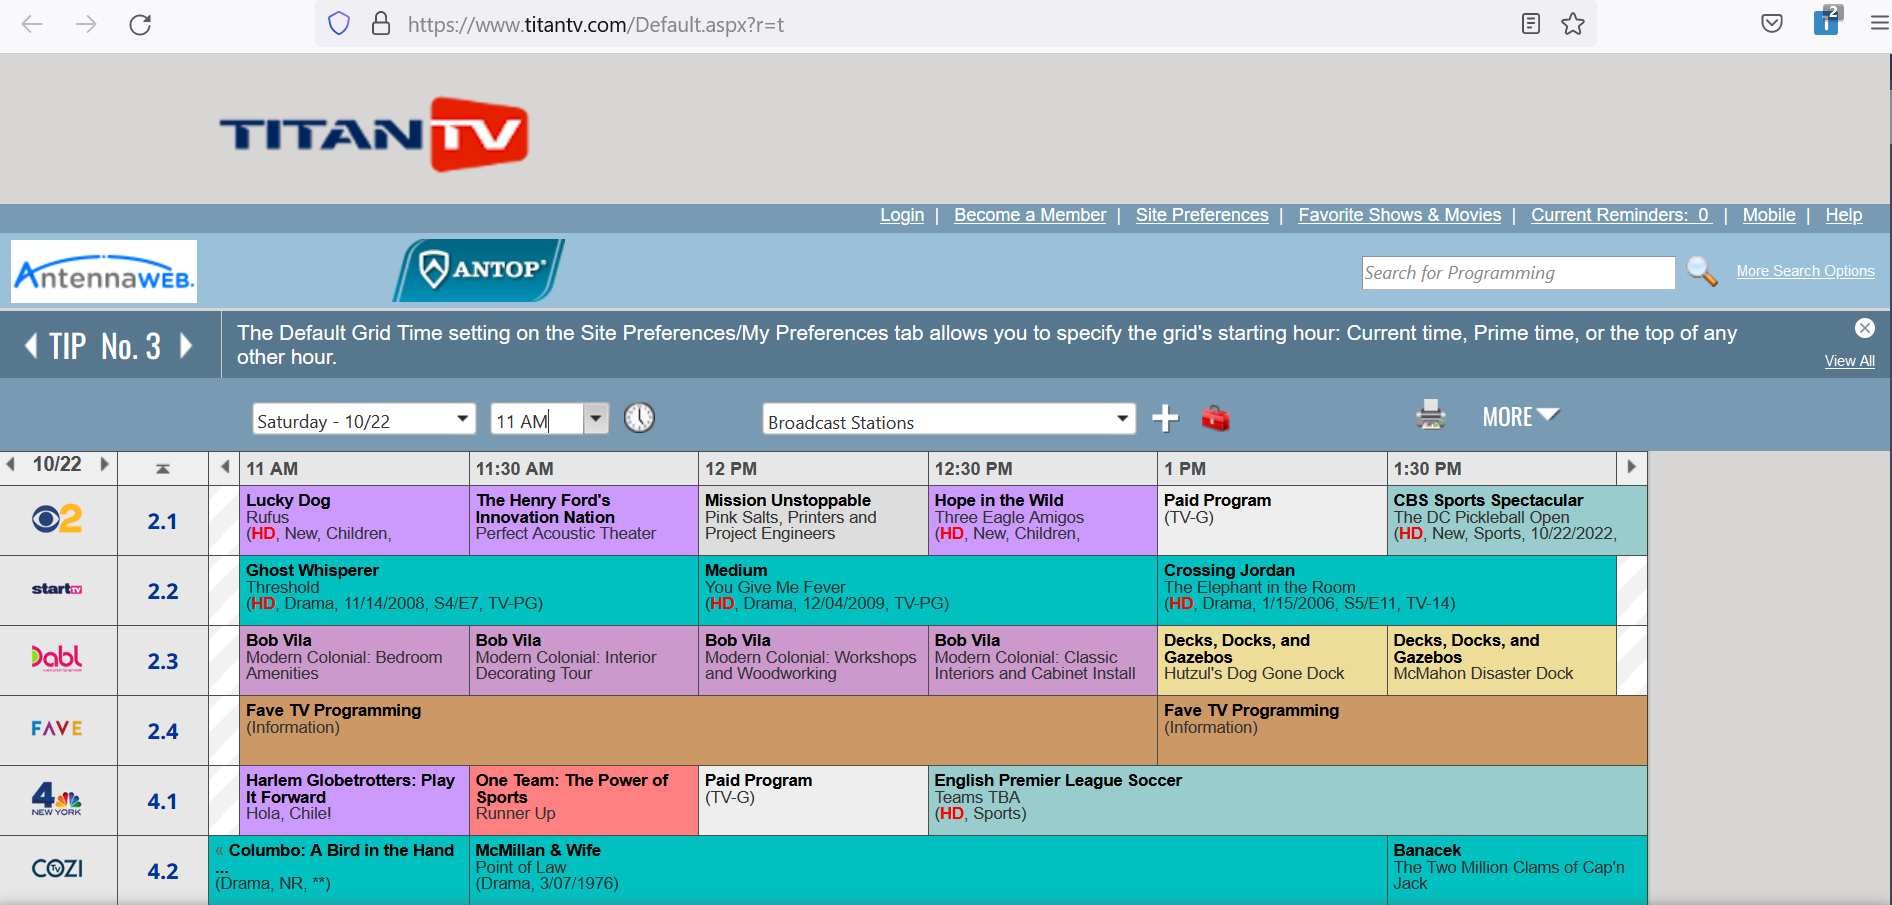Open the Saturday - 10/22 date dropdown
Viewport: 1892px width, 905px height.
461,418
